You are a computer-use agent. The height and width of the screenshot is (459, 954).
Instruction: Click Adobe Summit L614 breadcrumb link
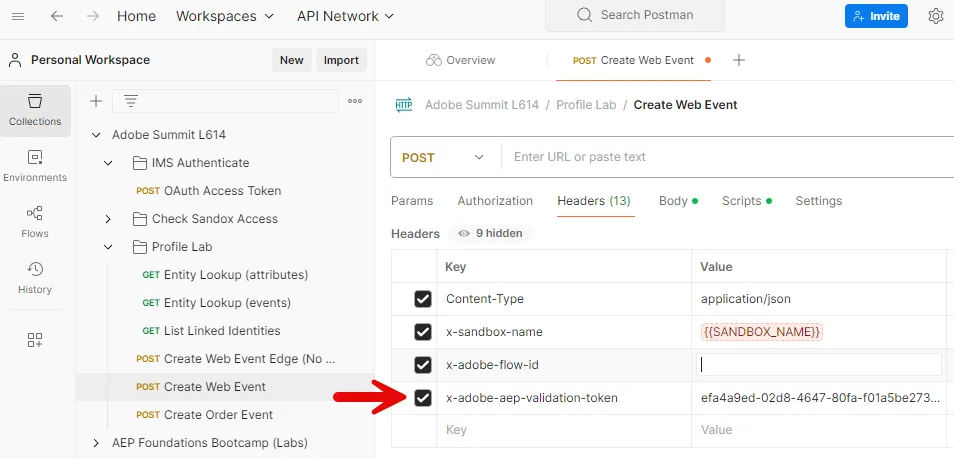tap(482, 105)
